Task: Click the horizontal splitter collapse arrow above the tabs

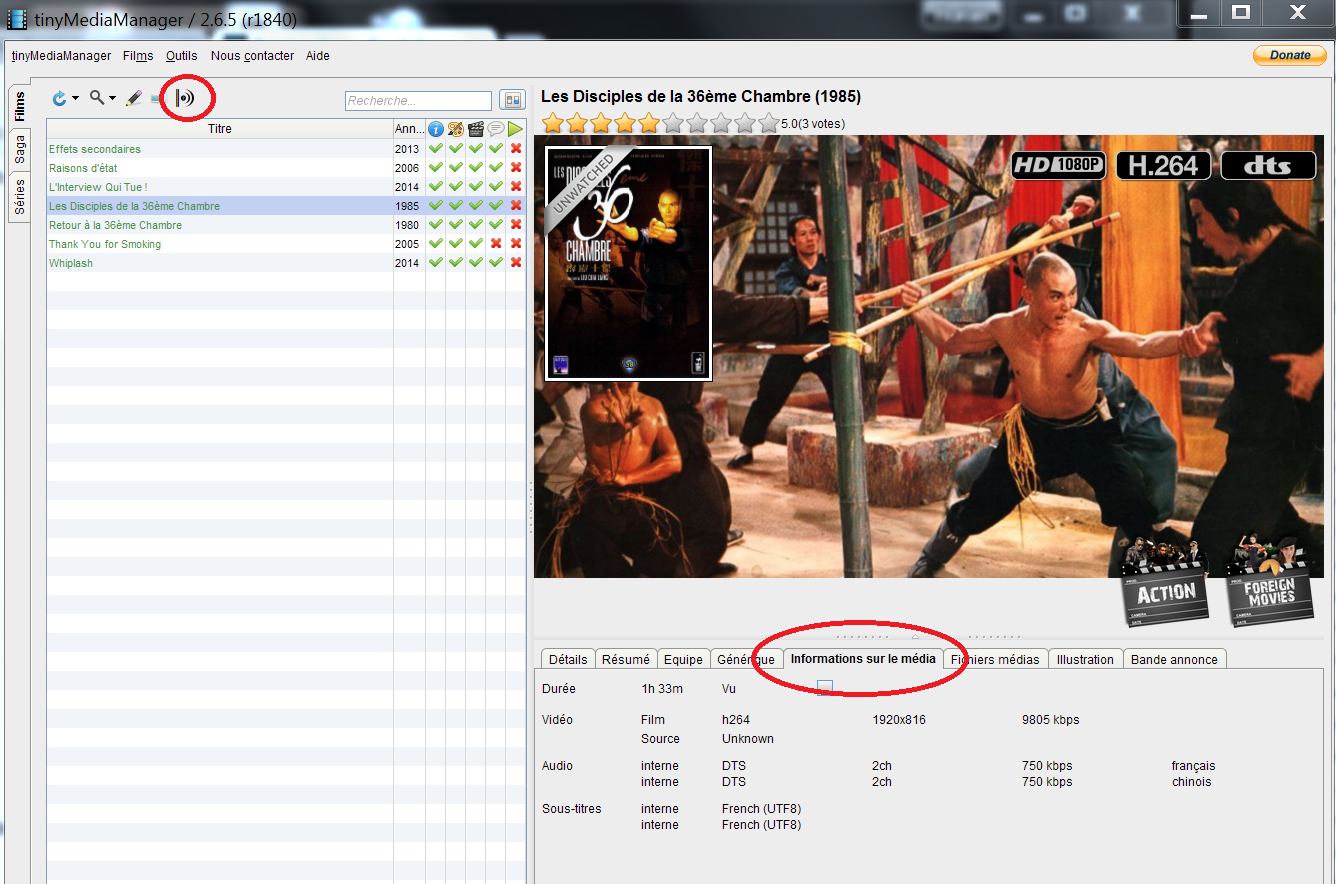Action: pos(915,636)
